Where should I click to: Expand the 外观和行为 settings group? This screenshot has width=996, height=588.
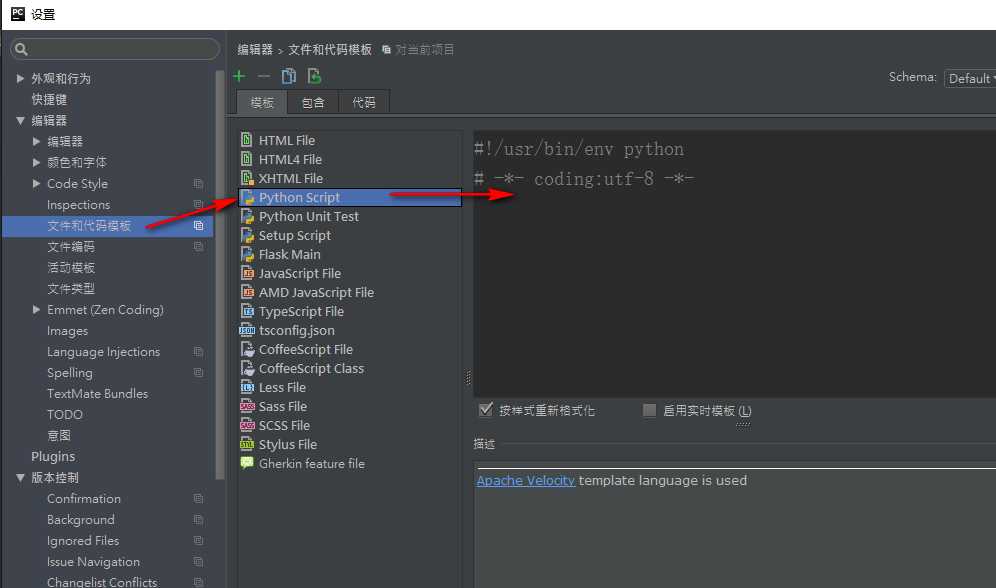pyautogui.click(x=20, y=78)
